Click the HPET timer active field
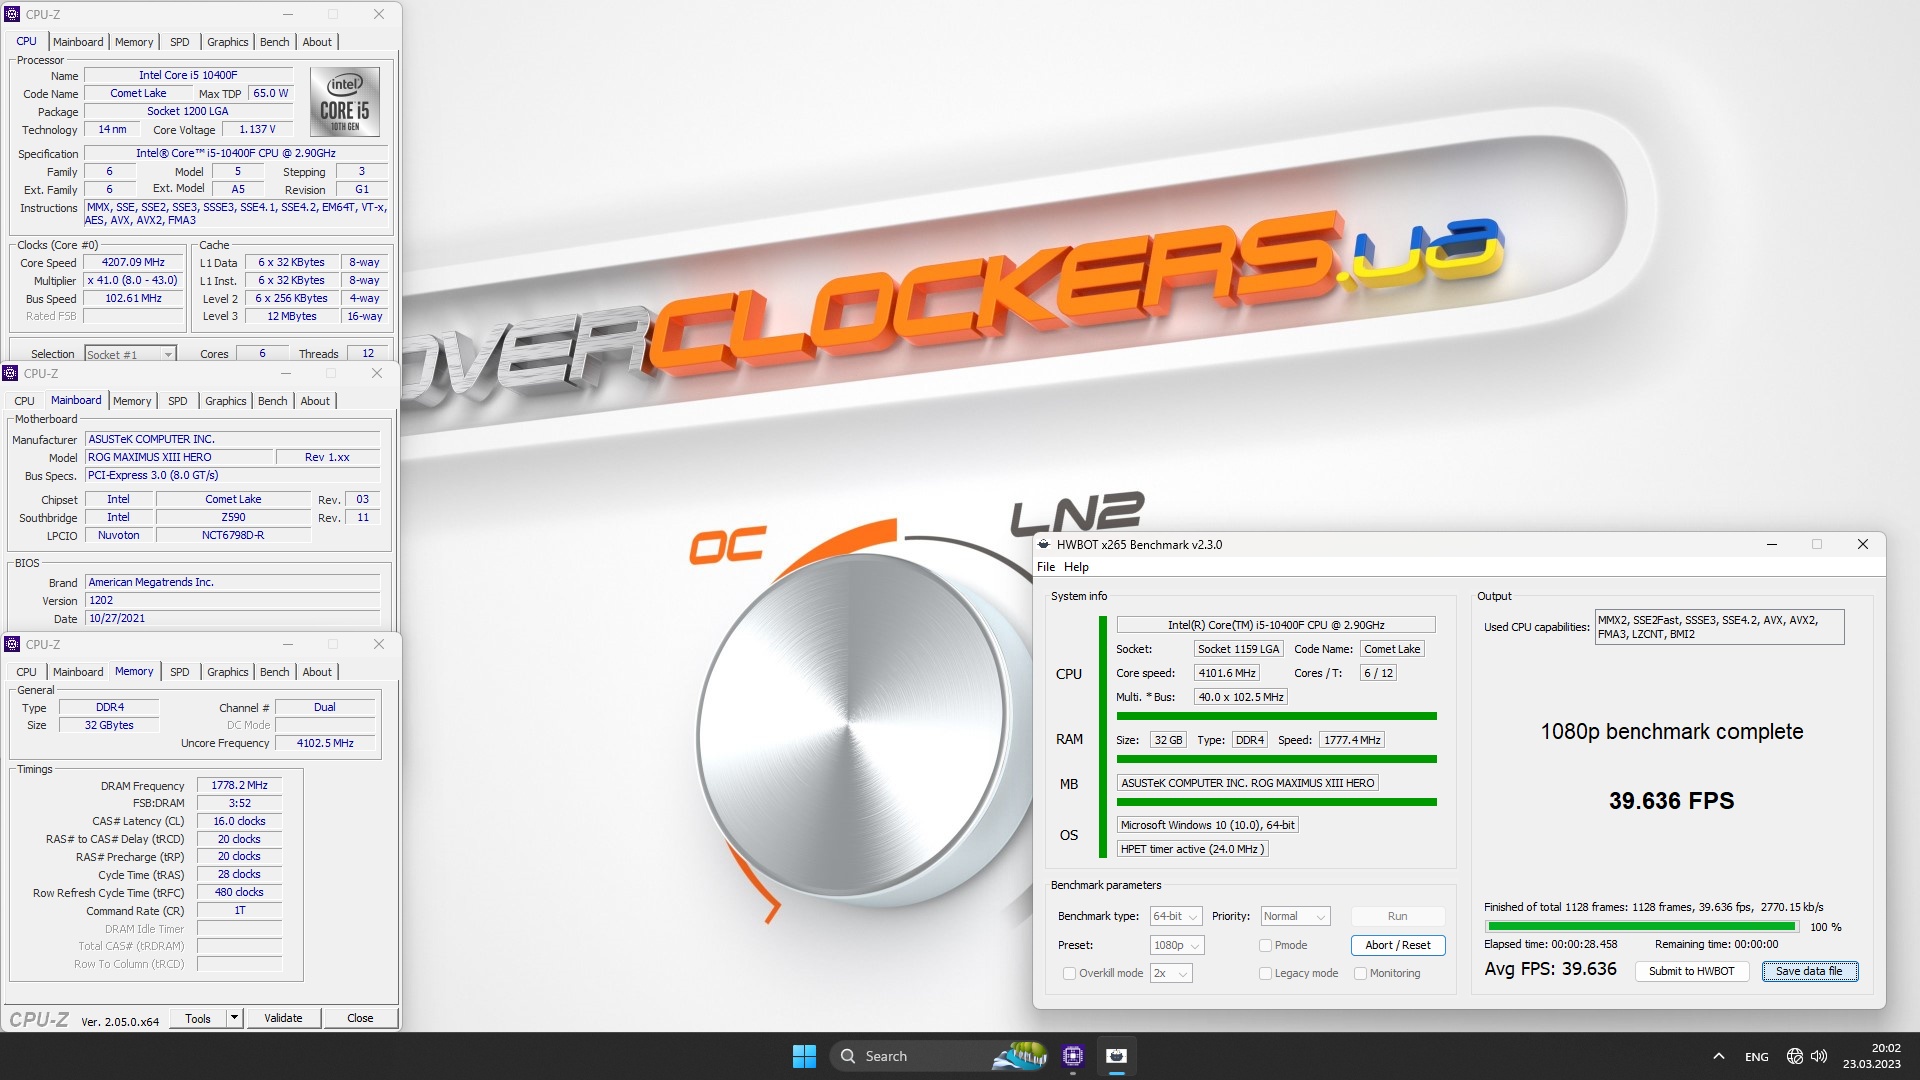This screenshot has width=1920, height=1080. [x=1192, y=849]
